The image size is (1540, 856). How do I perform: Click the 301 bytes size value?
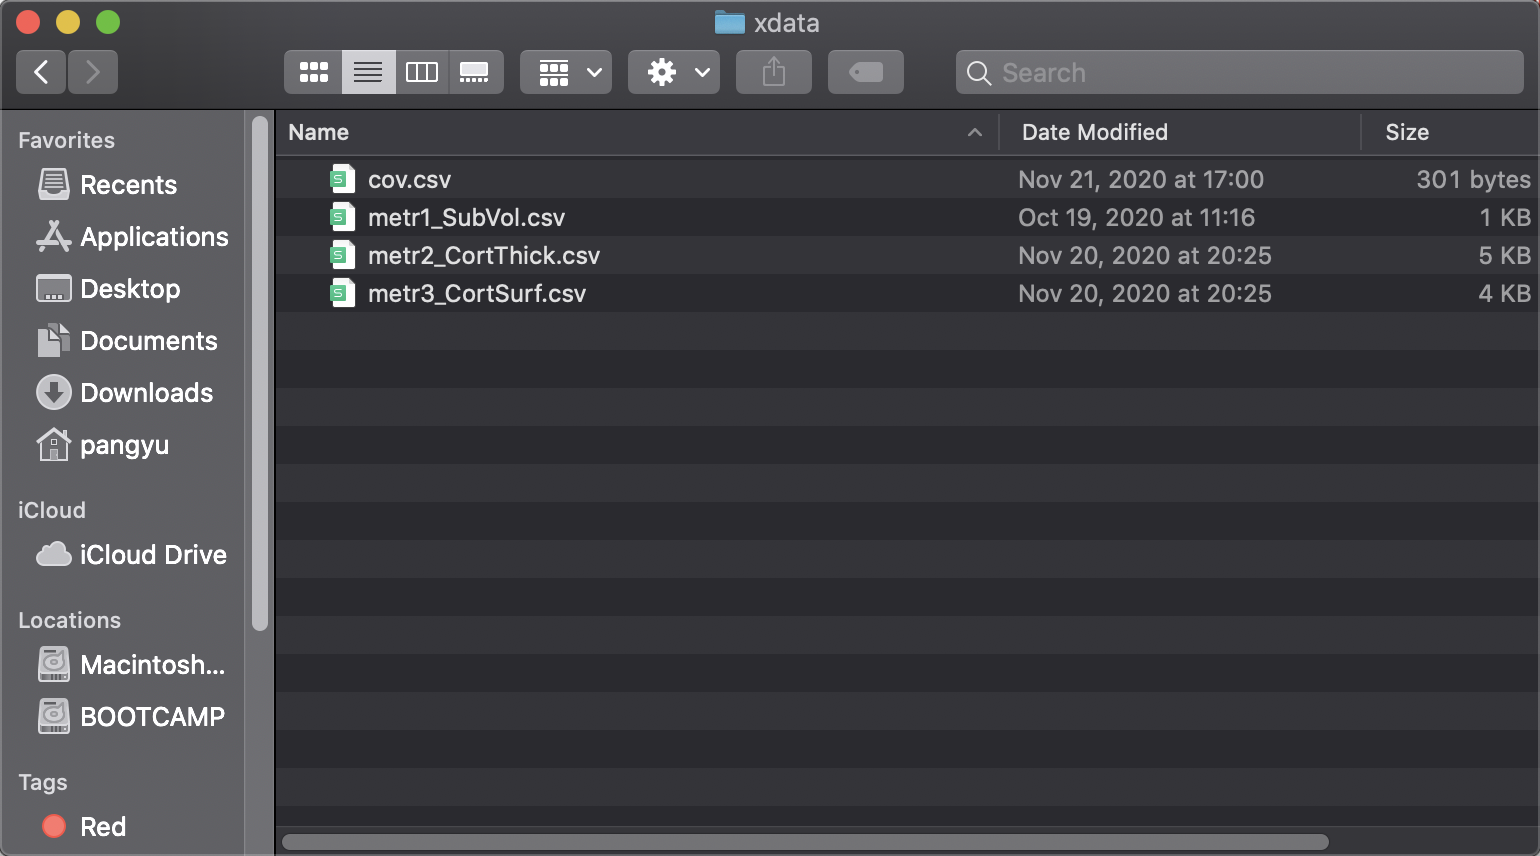[x=1473, y=180]
